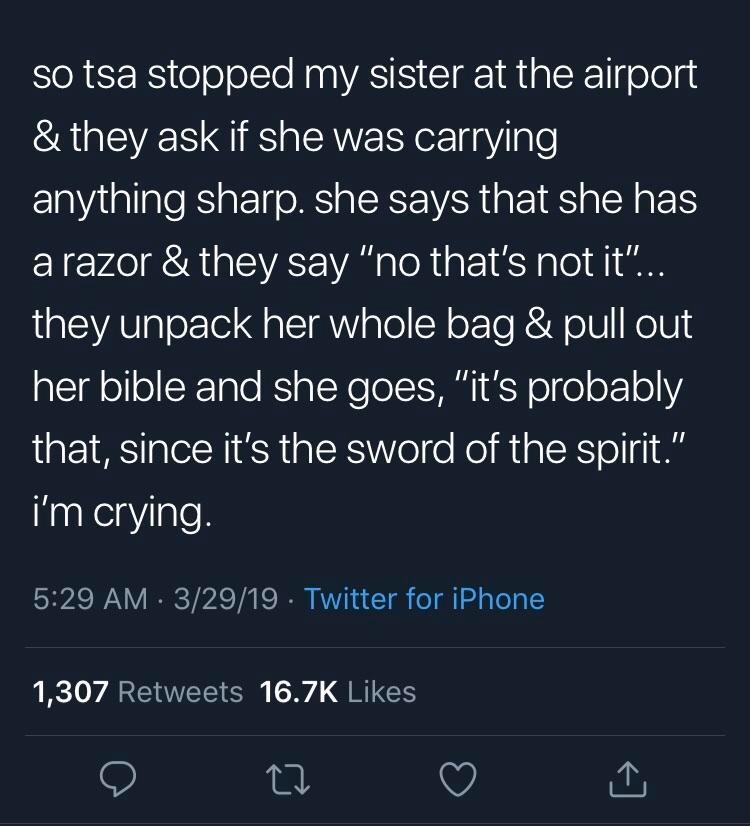Click the 3/29/19 date
Image resolution: width=750 pixels, height=826 pixels.
[225, 599]
